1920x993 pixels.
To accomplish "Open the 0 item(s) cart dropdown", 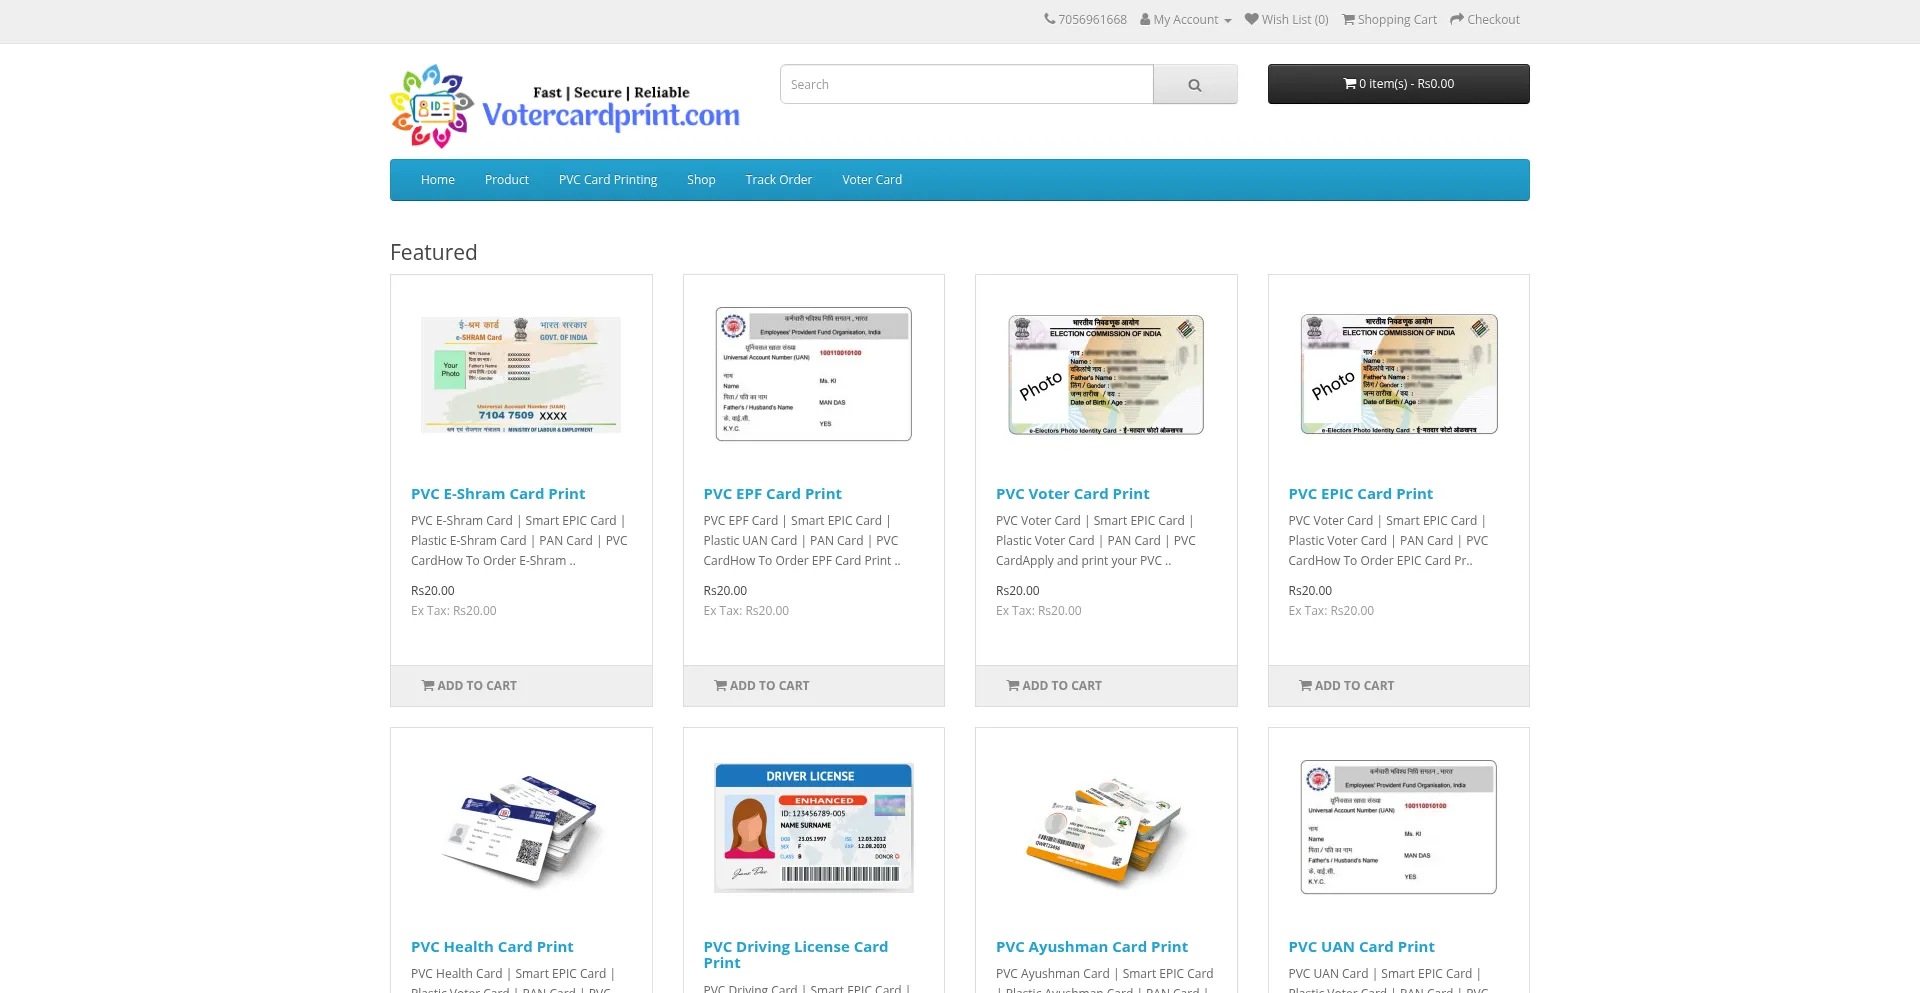I will [x=1398, y=84].
